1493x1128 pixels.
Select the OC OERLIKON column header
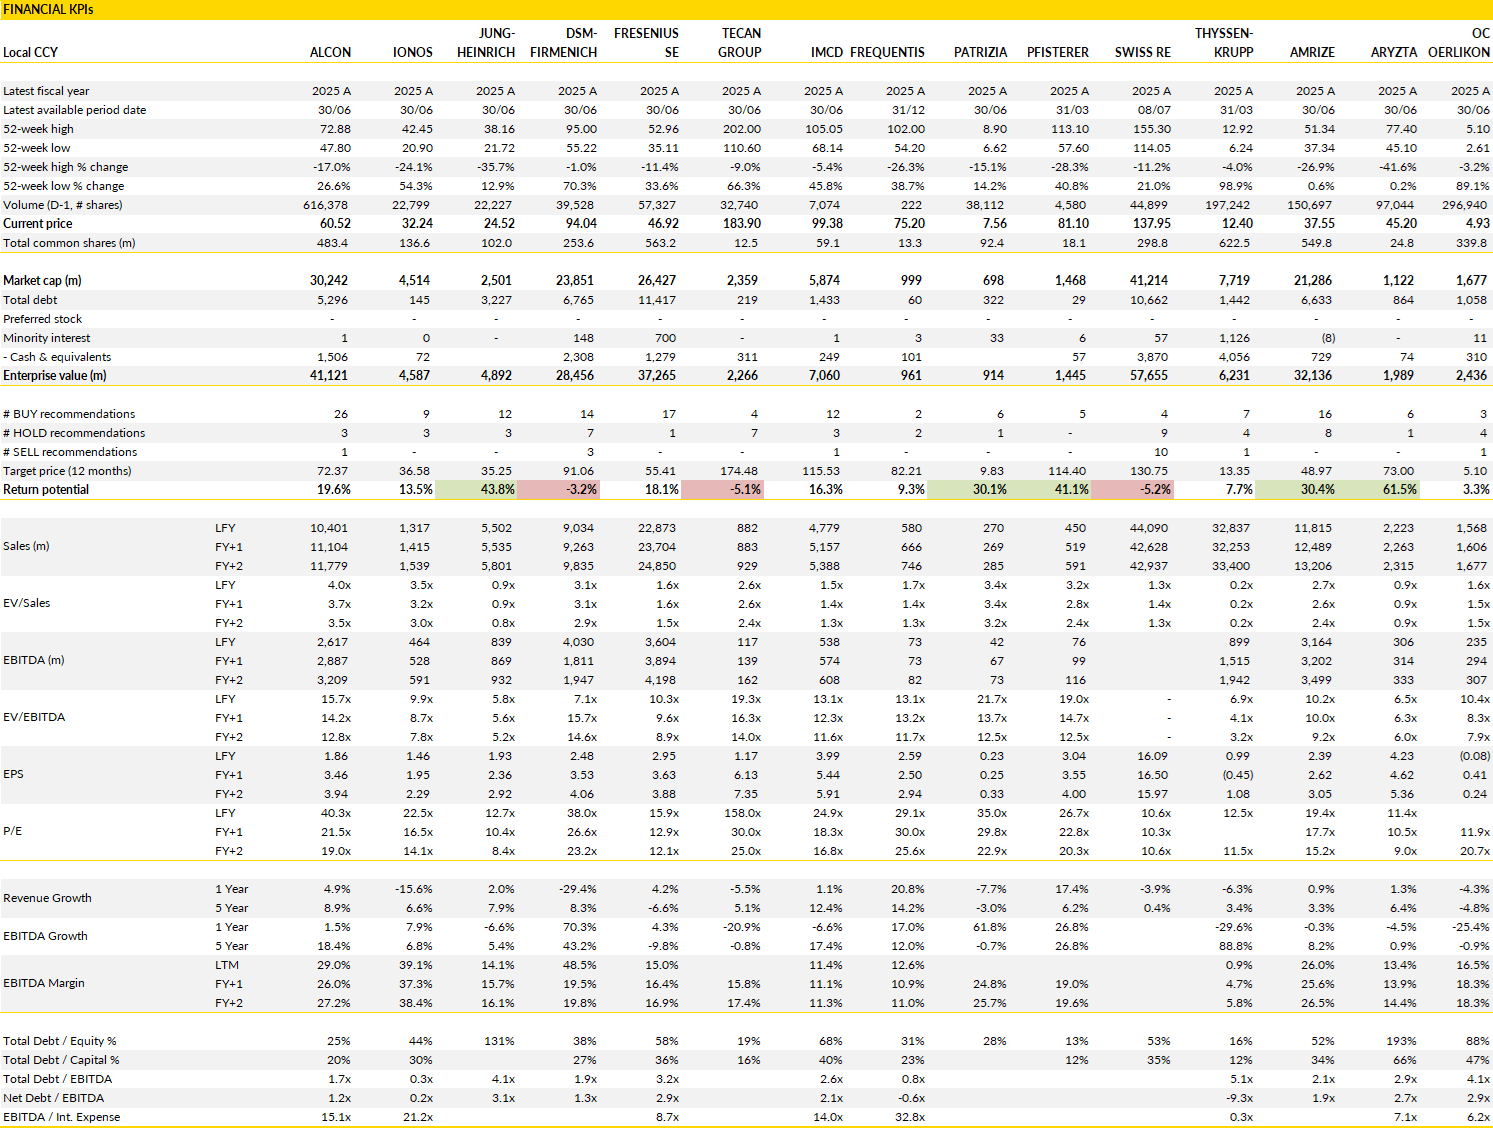click(1459, 43)
